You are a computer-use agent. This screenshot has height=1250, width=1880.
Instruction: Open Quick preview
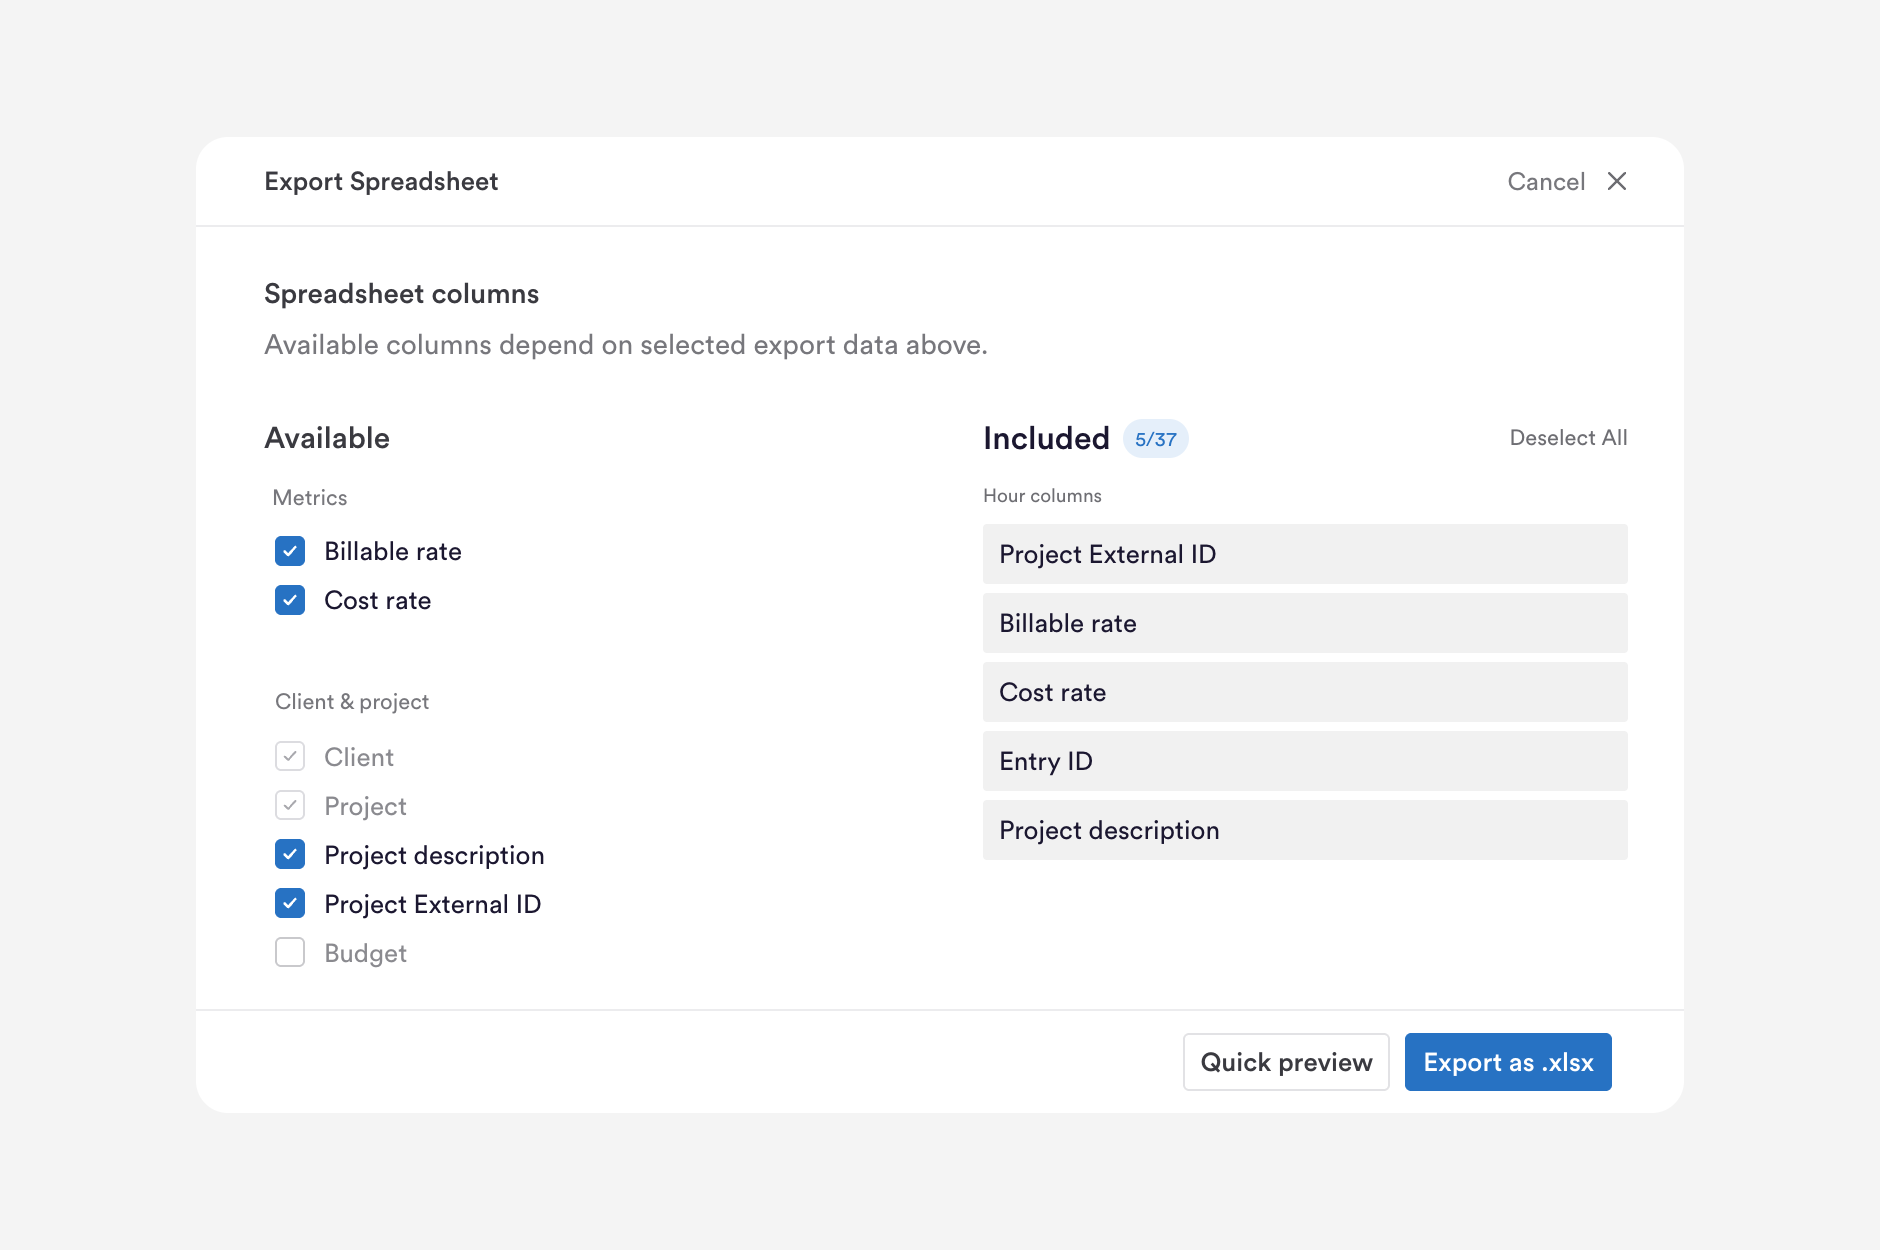1286,1062
